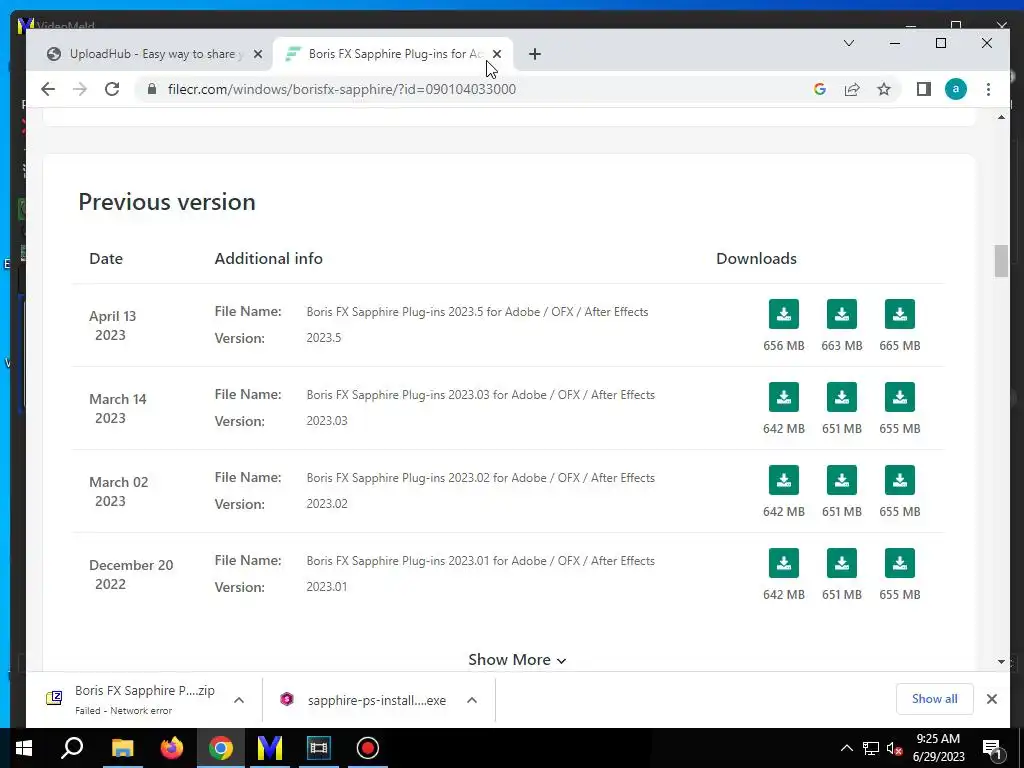Close the downloads bar

point(991,699)
